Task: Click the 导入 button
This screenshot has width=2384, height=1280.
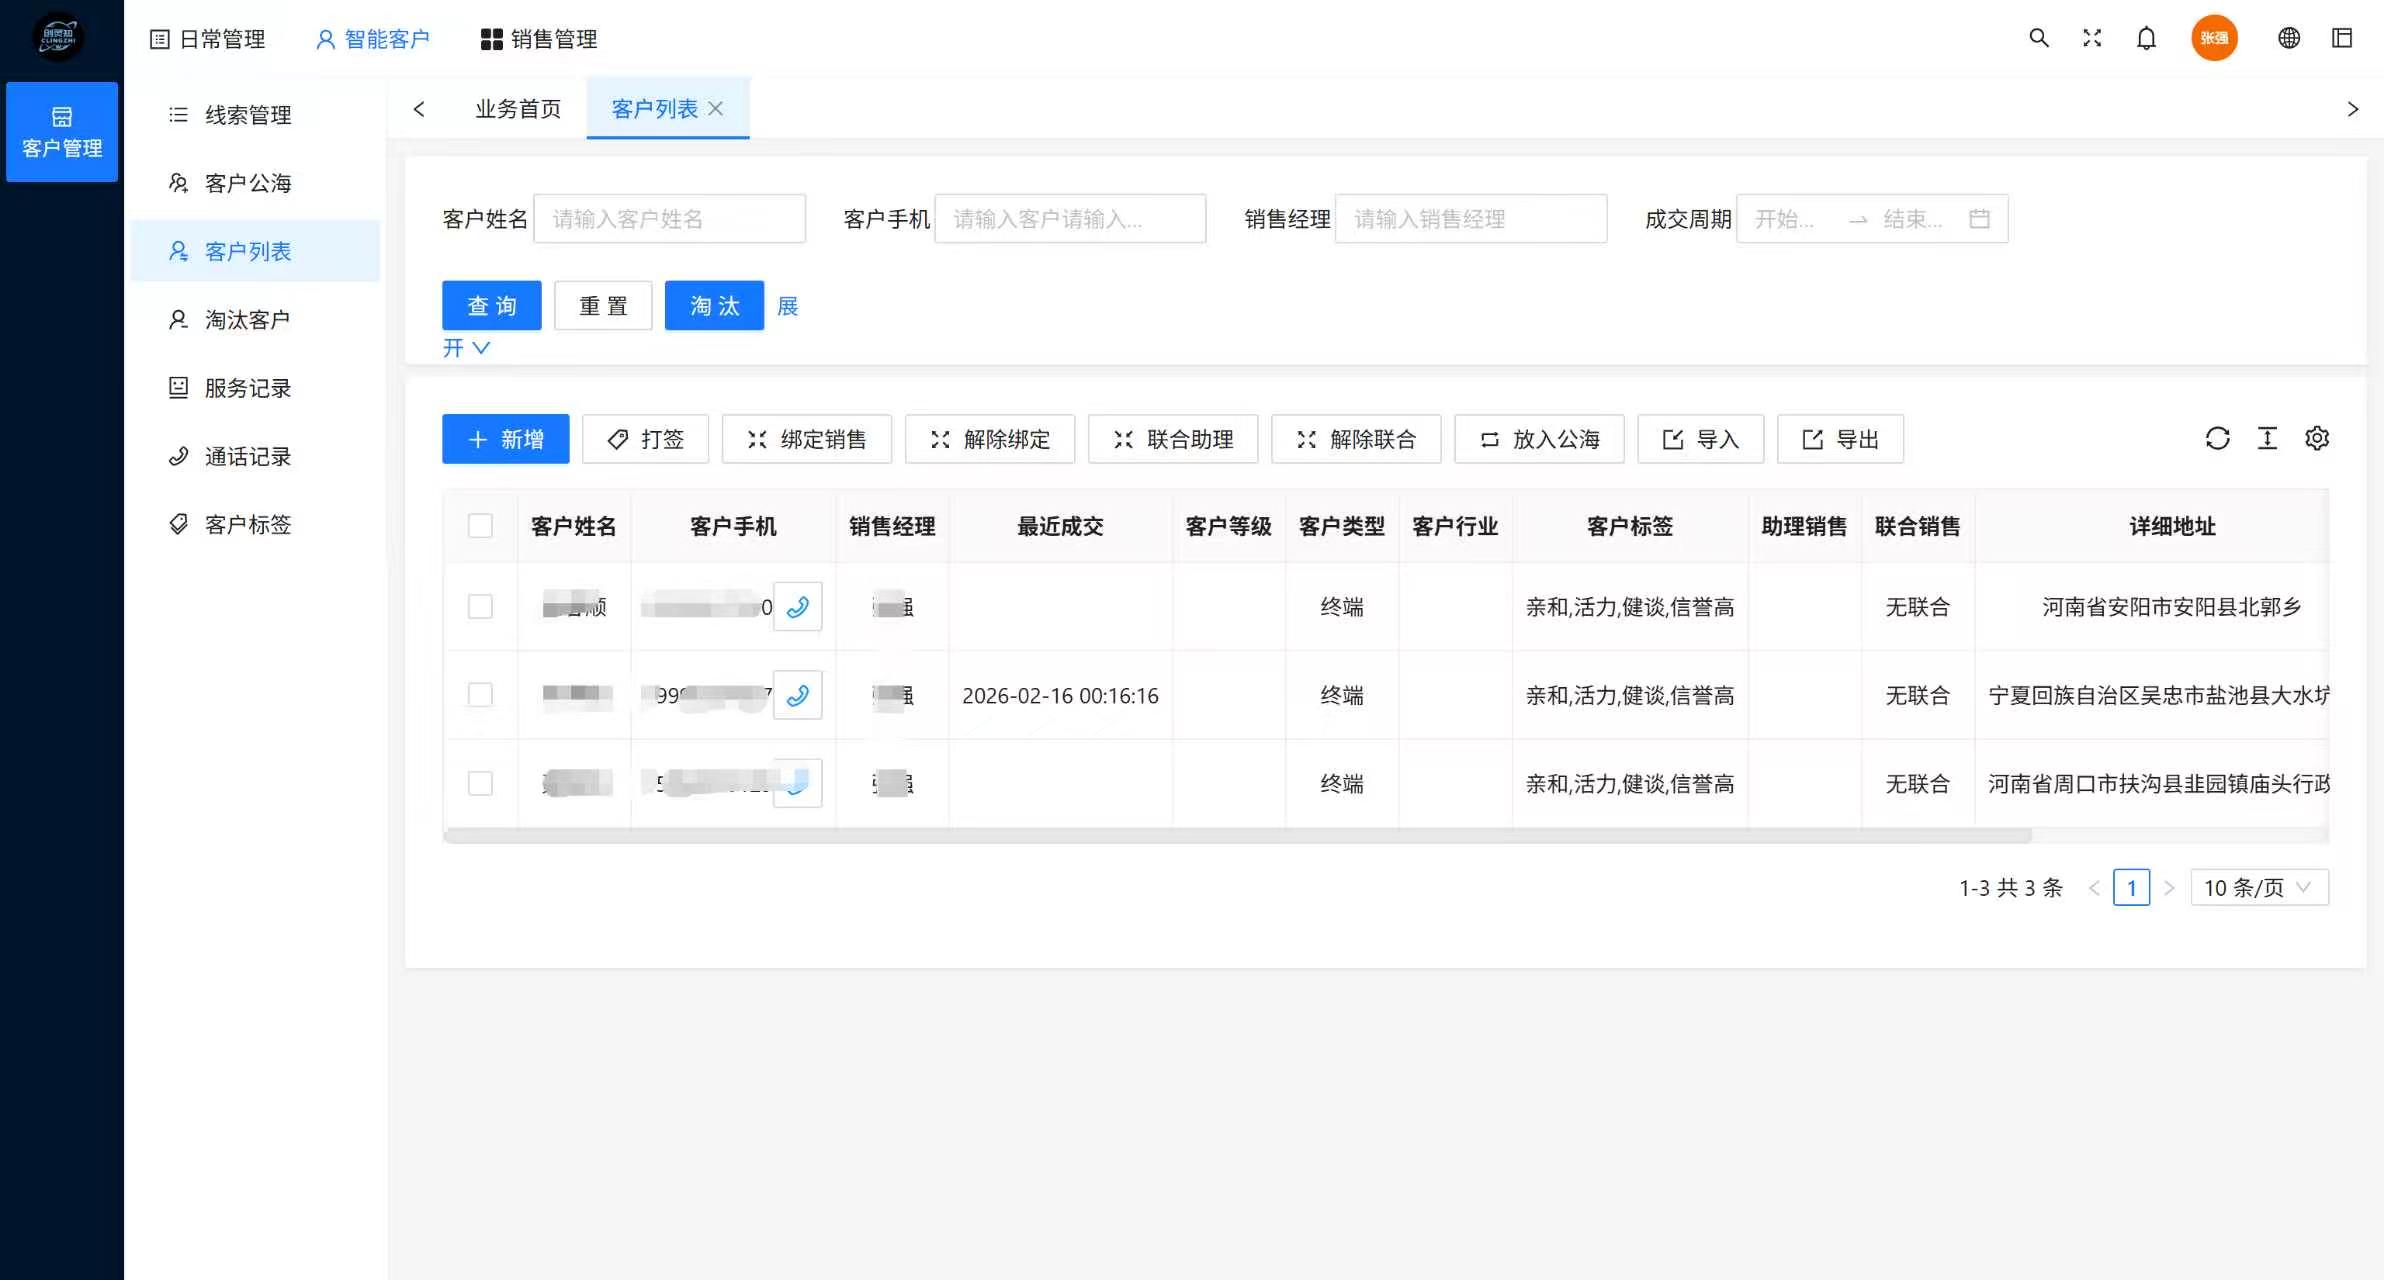Action: tap(1700, 439)
